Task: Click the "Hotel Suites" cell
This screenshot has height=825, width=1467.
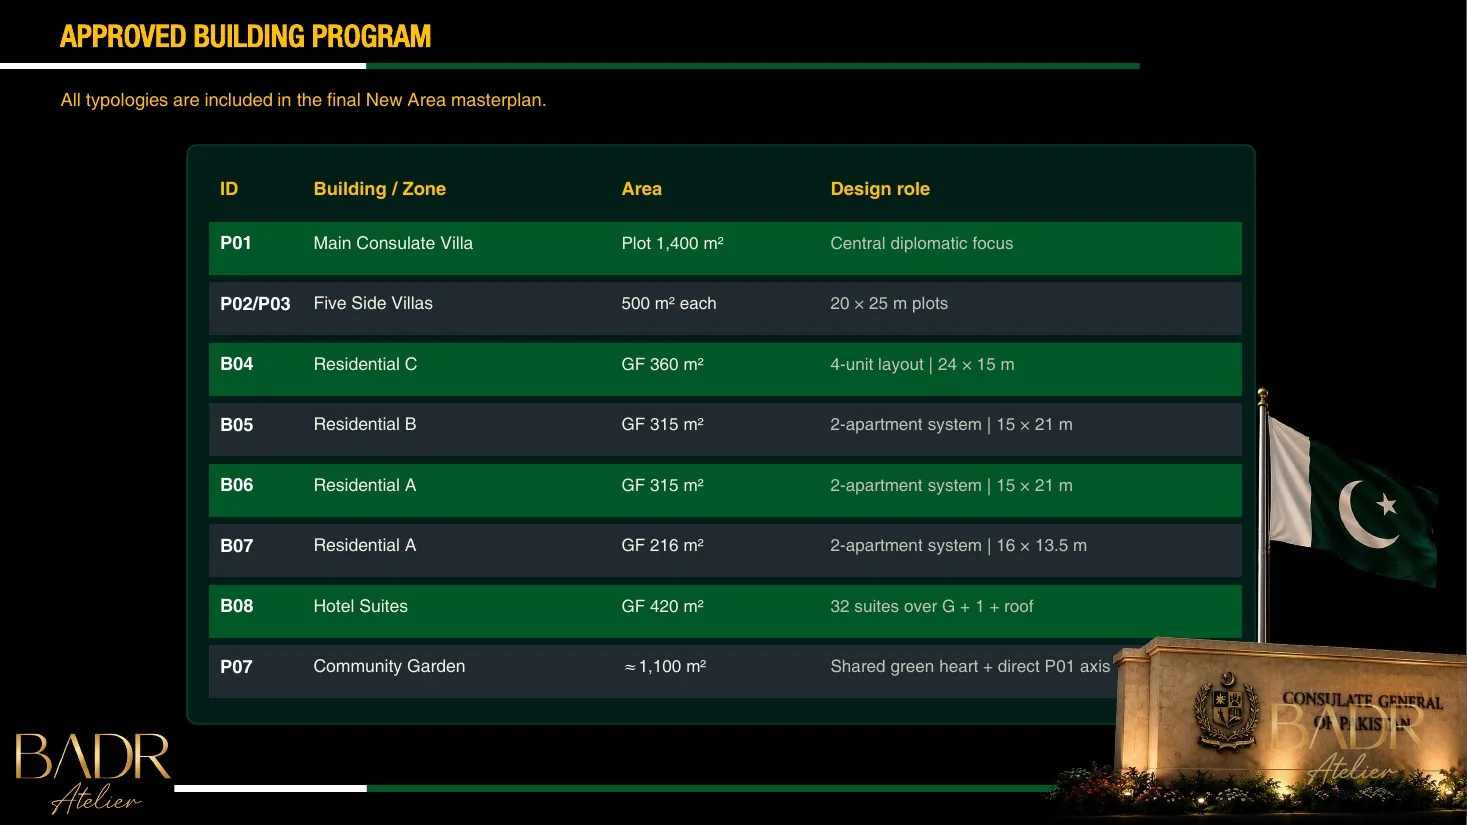Action: (361, 606)
